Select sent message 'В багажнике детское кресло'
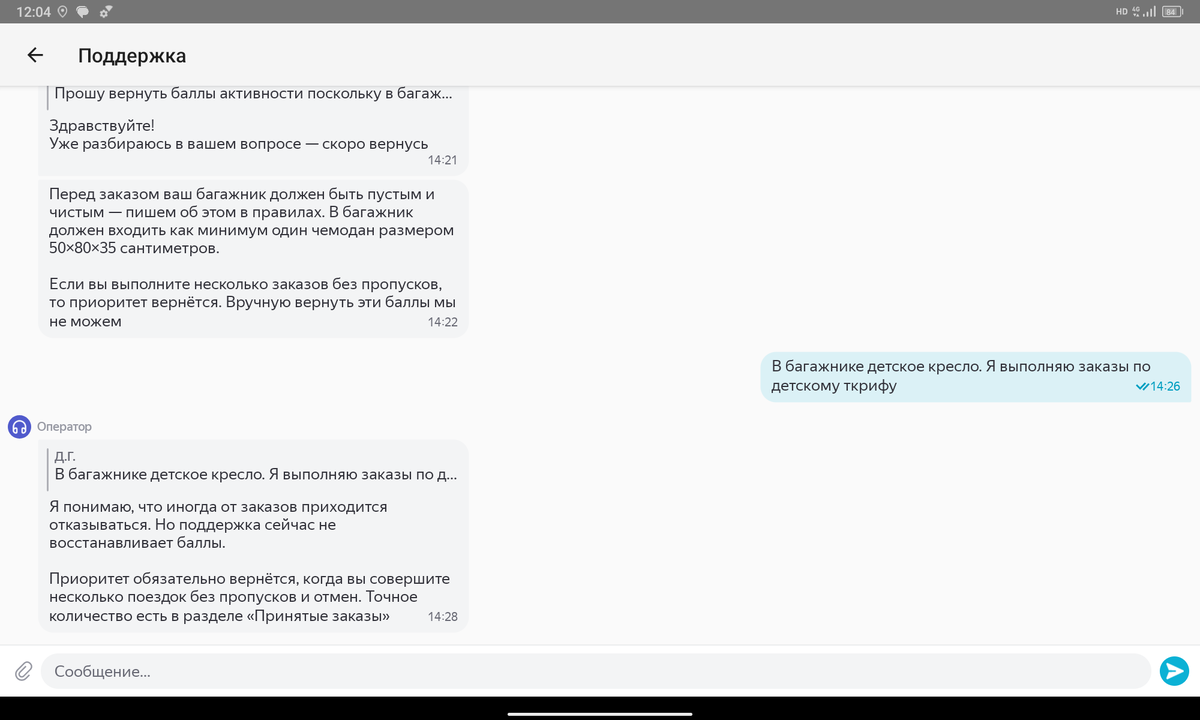The image size is (1200, 720). click(976, 376)
